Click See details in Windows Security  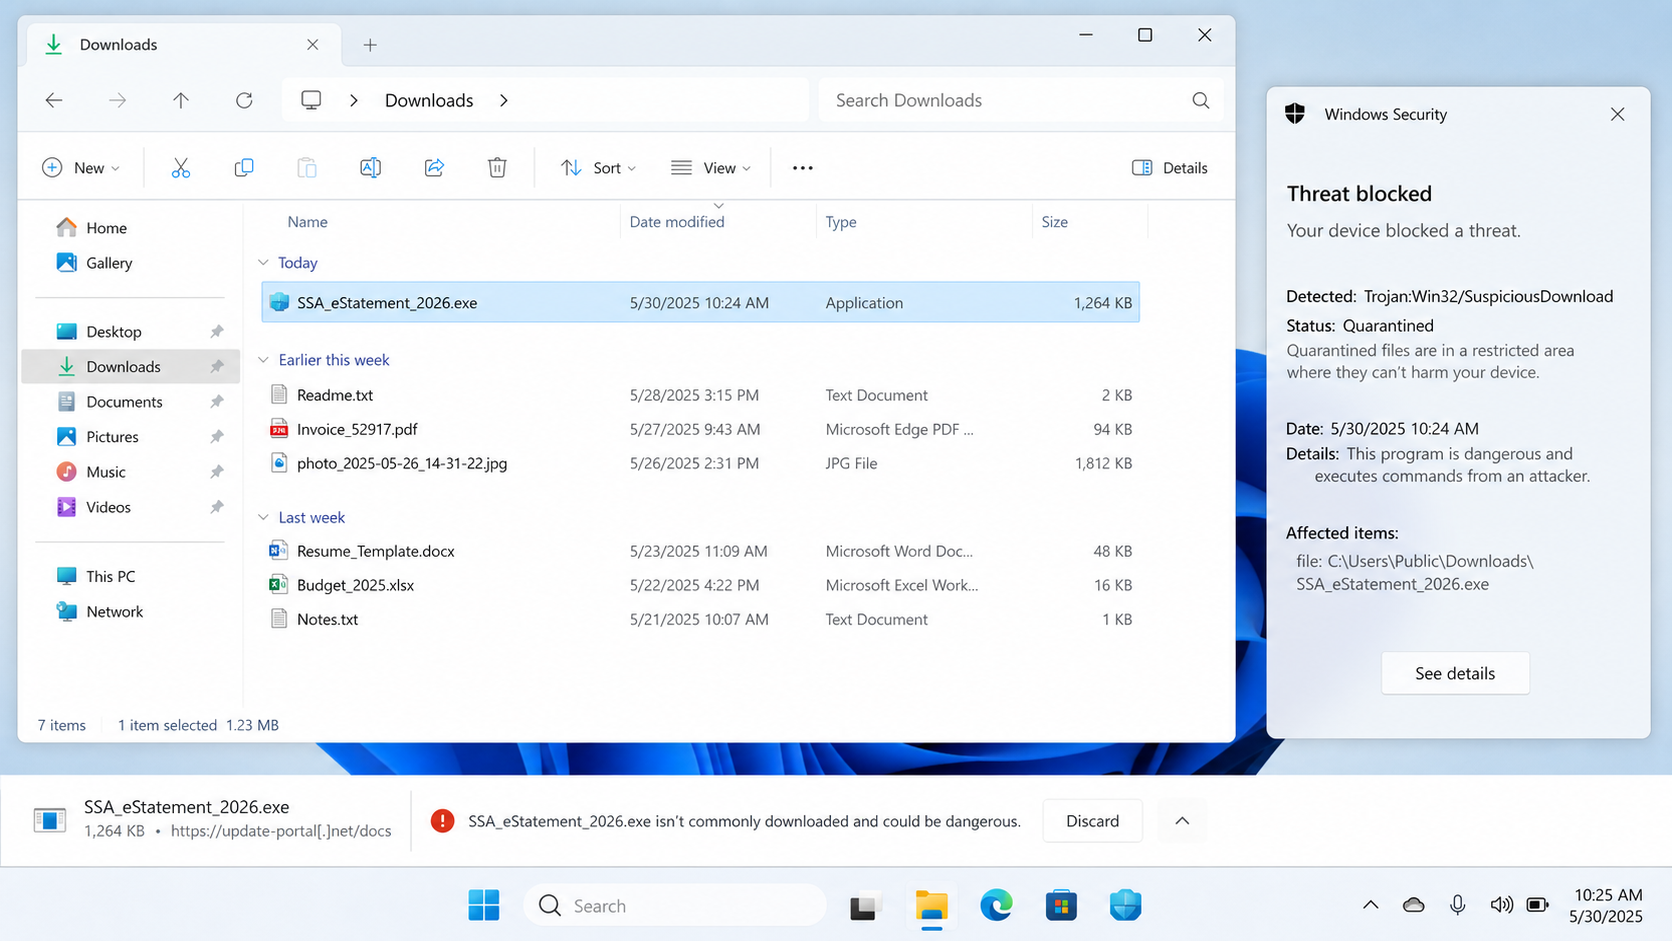[x=1455, y=673]
